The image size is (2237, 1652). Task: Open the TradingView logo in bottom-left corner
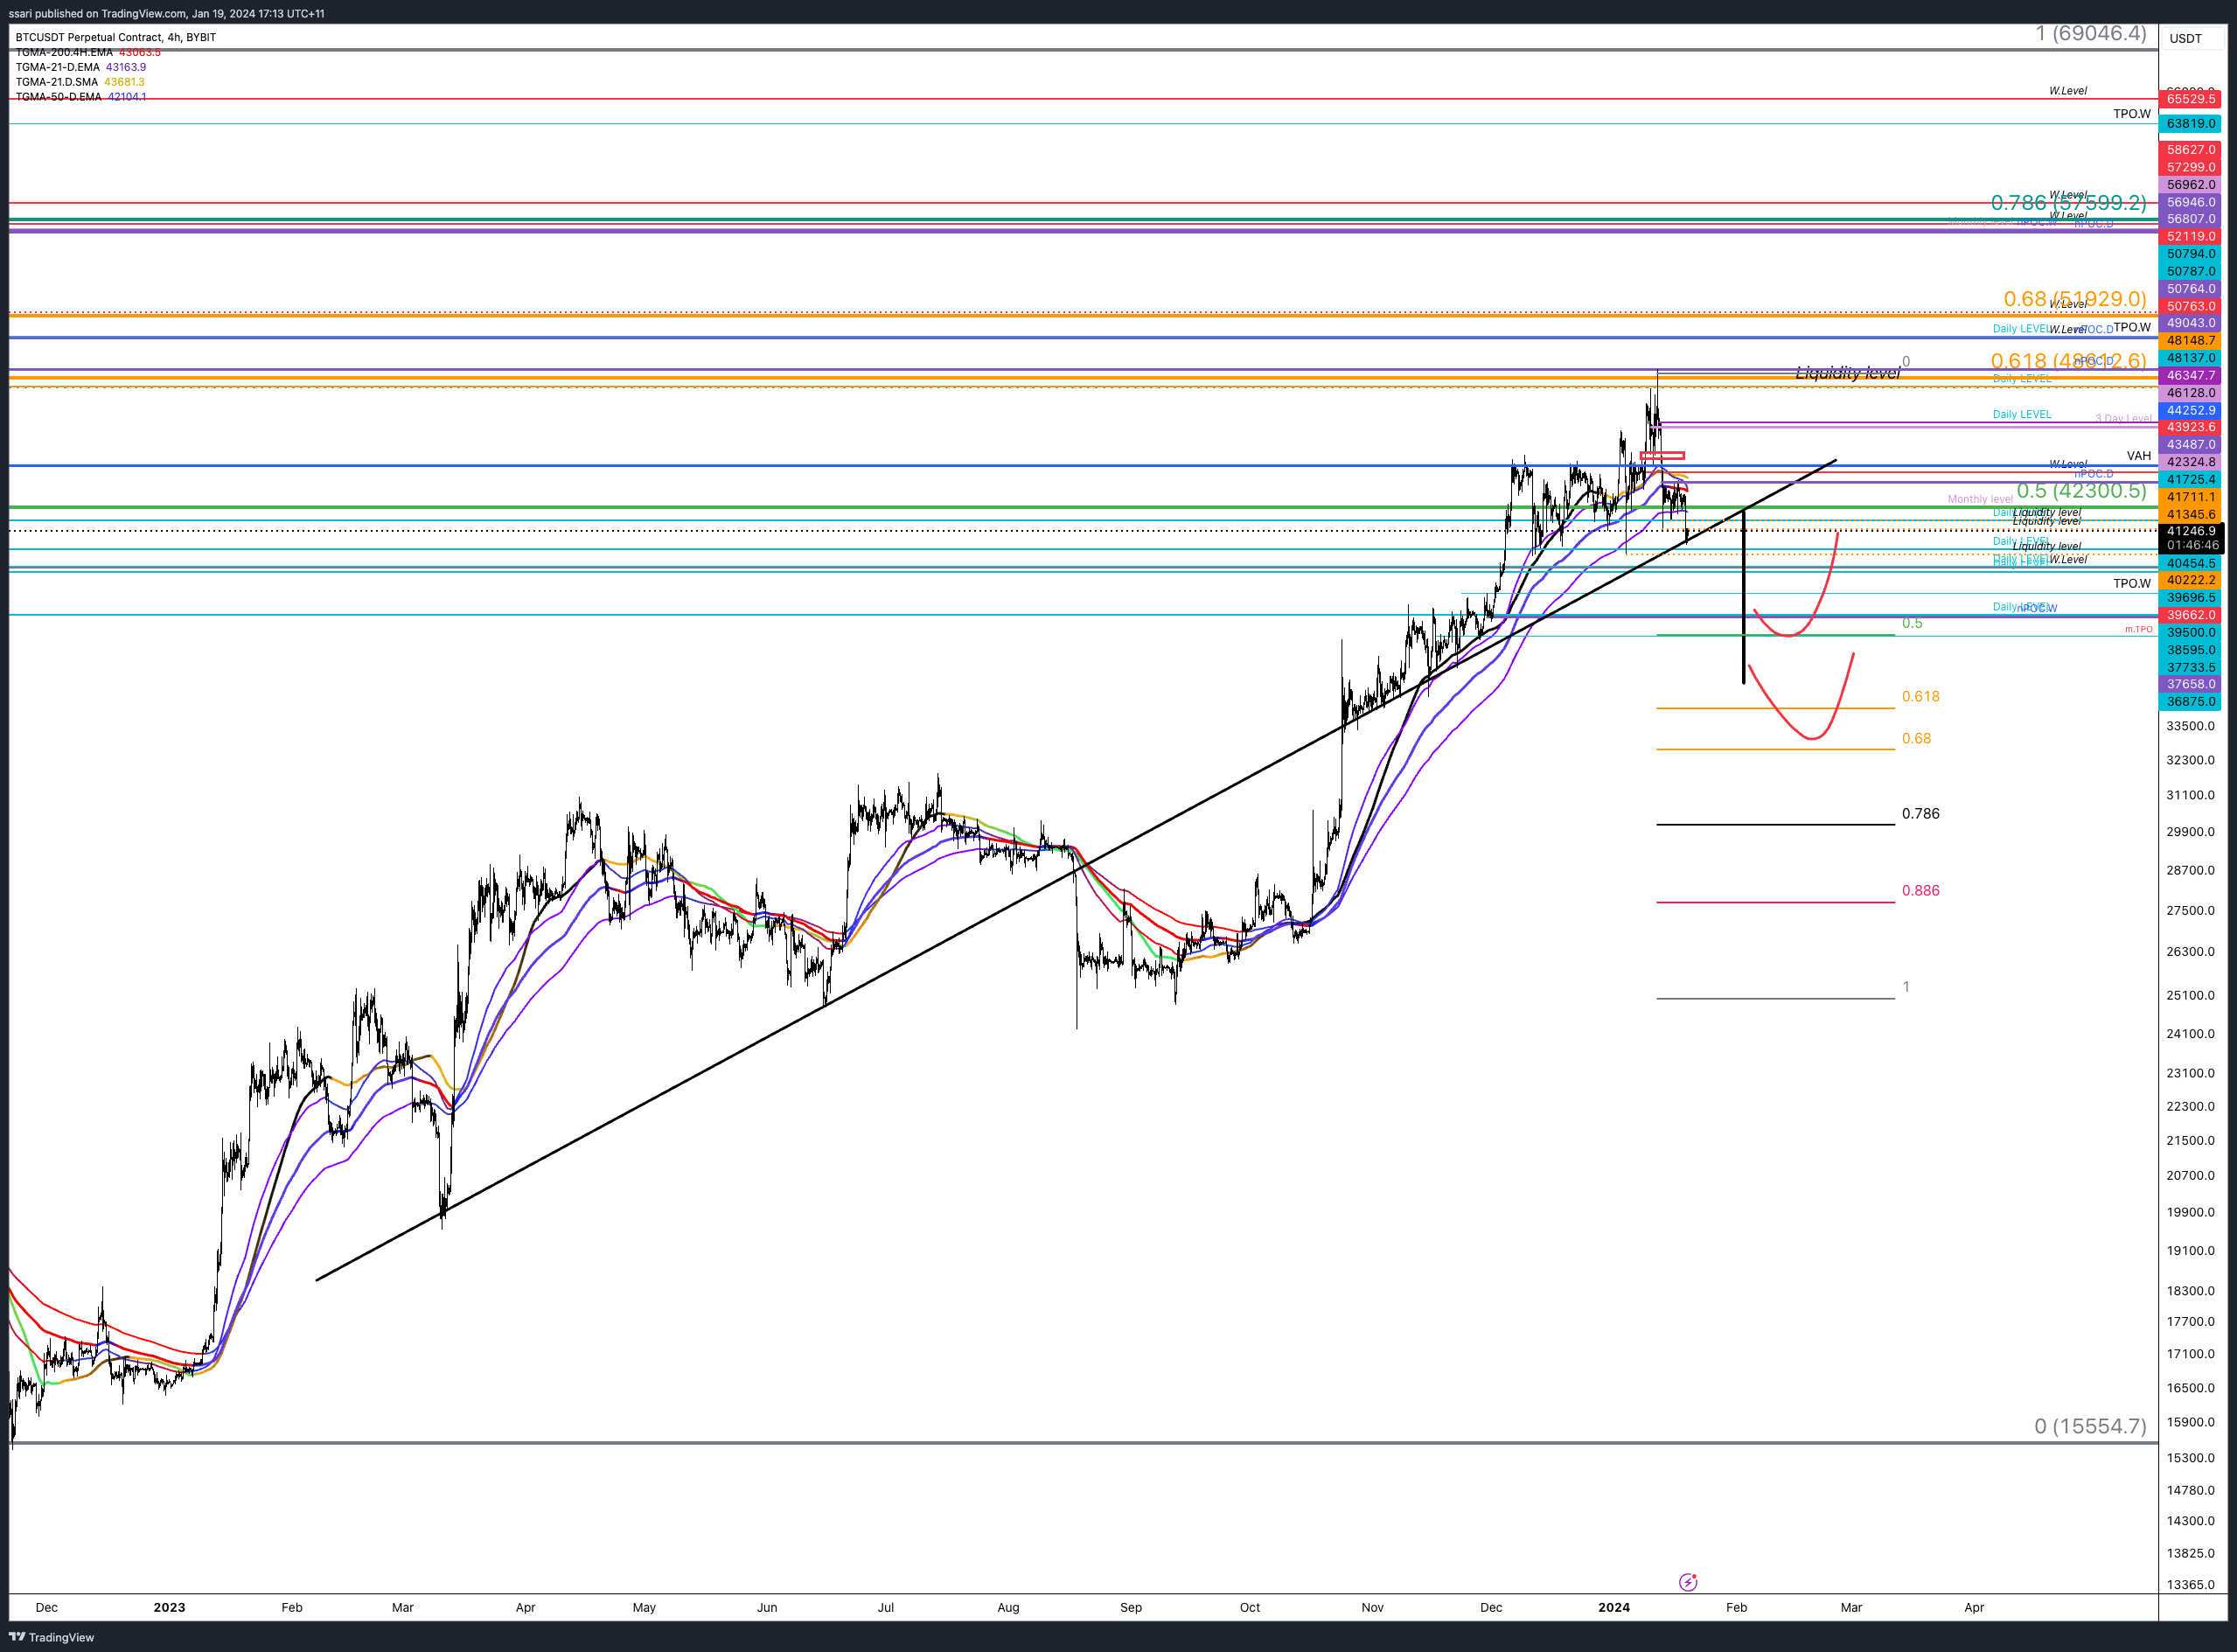click(51, 1637)
